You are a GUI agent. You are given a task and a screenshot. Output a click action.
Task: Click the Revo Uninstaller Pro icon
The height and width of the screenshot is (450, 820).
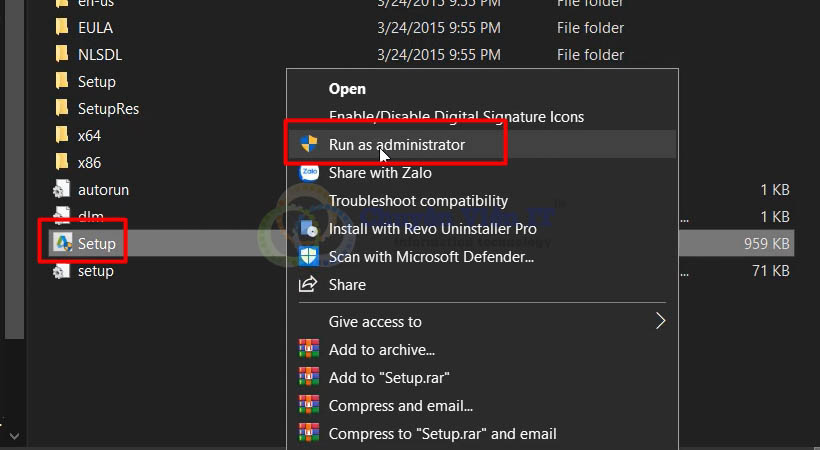click(309, 229)
